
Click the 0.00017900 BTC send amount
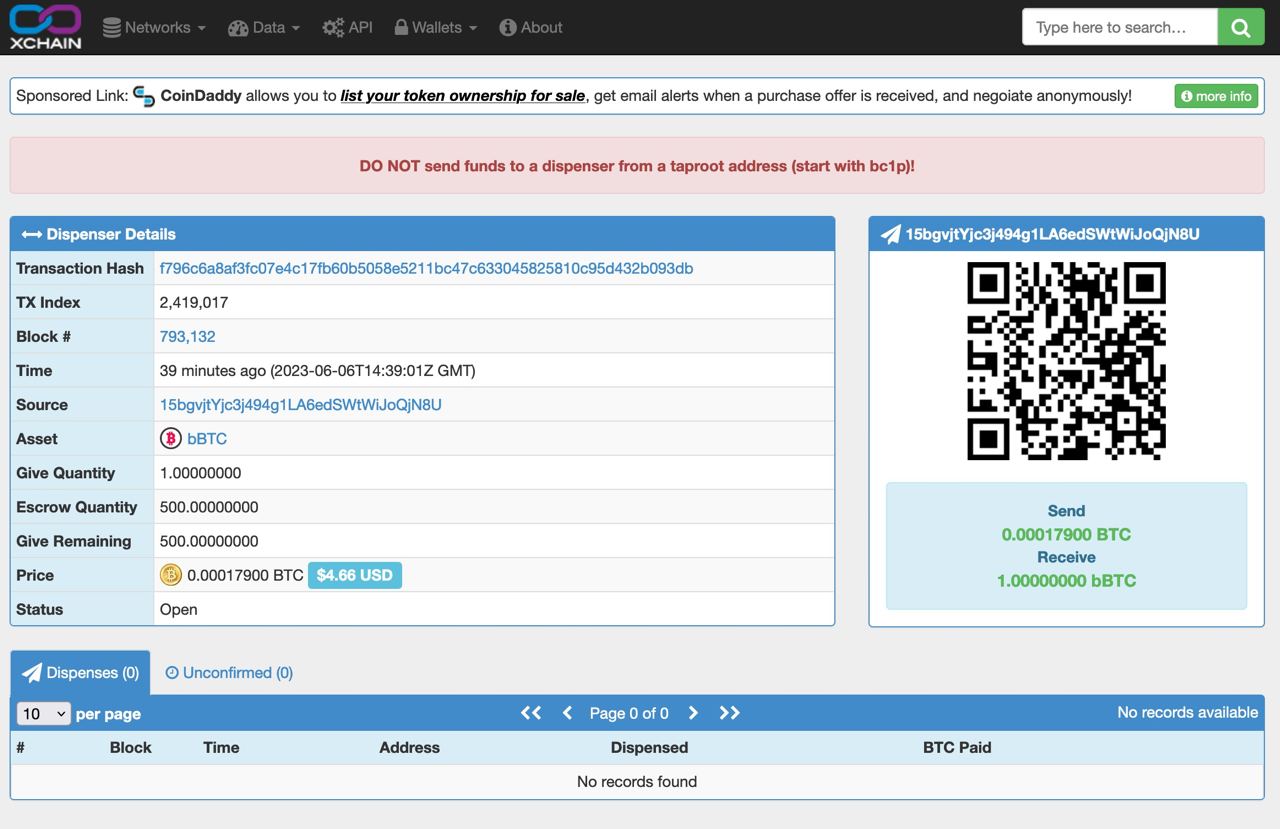tap(1066, 534)
